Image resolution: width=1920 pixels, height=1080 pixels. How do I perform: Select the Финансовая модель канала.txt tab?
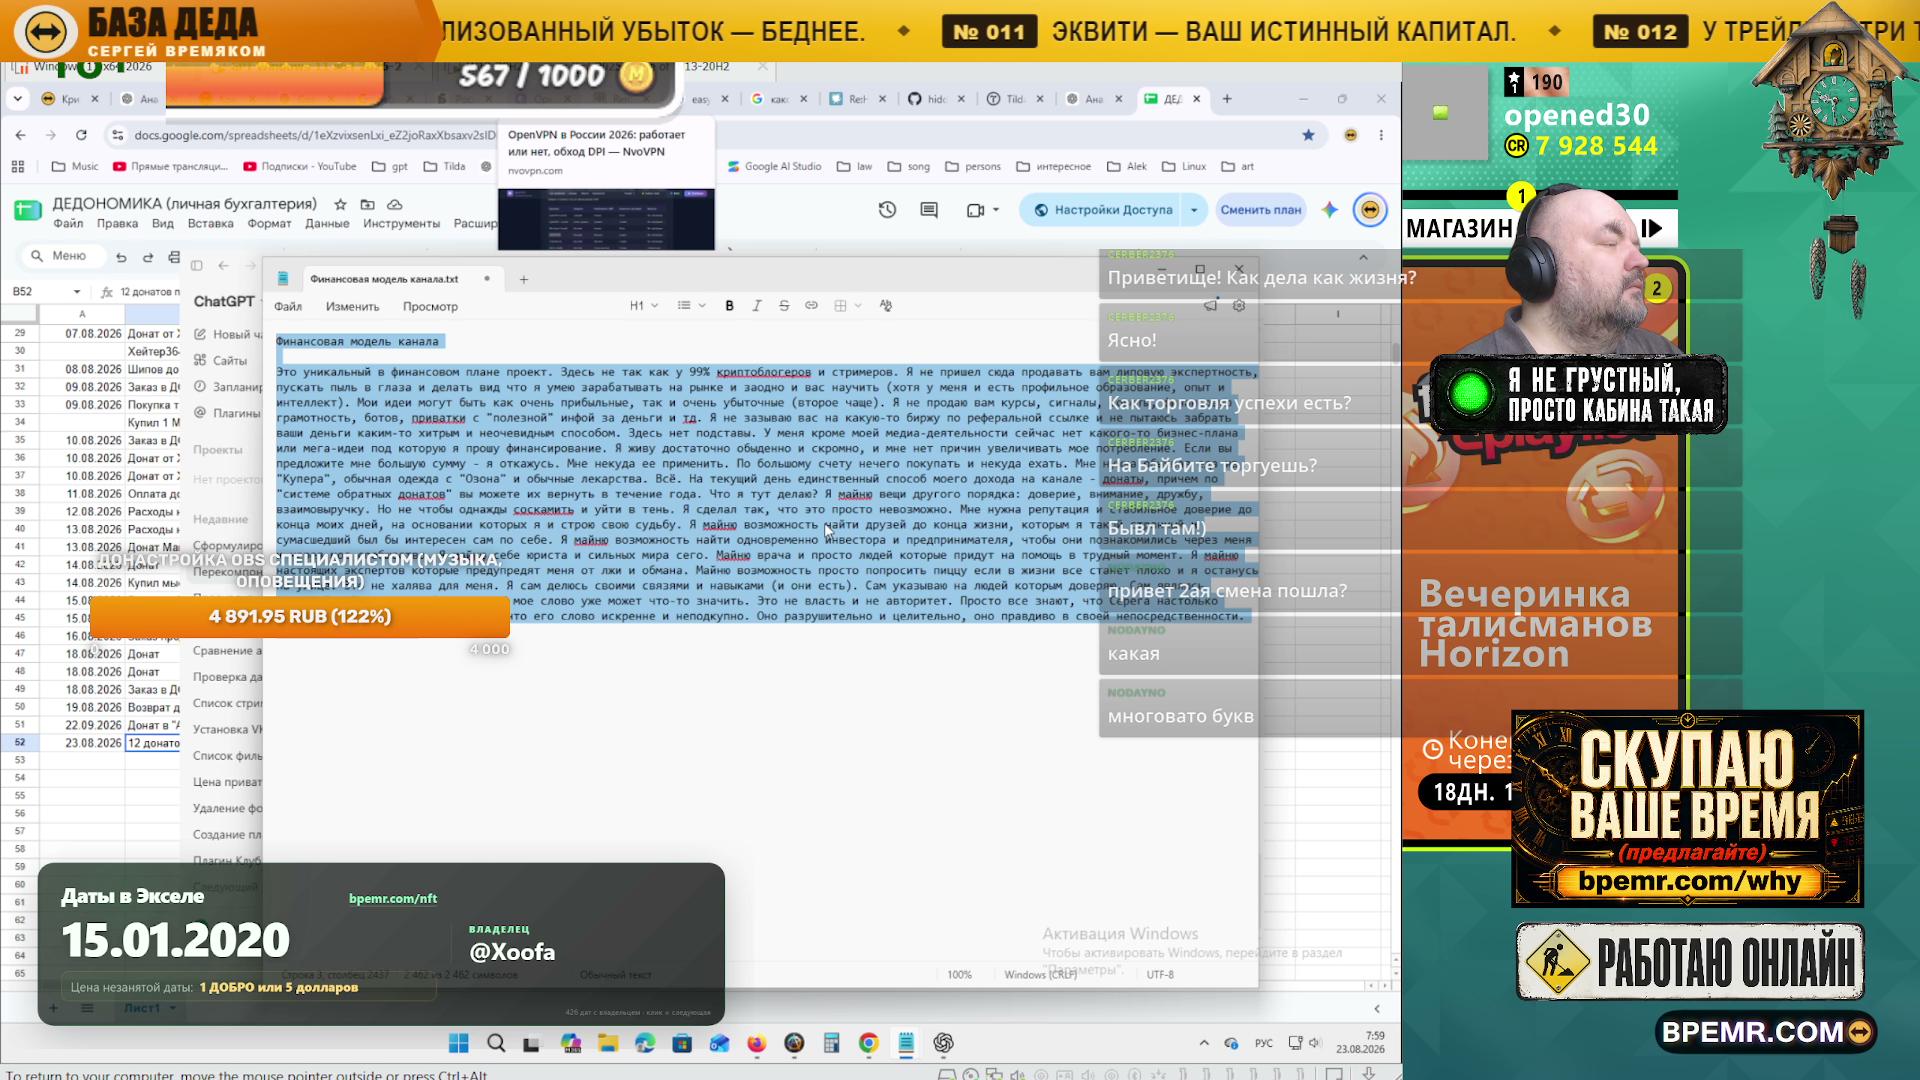coord(384,279)
